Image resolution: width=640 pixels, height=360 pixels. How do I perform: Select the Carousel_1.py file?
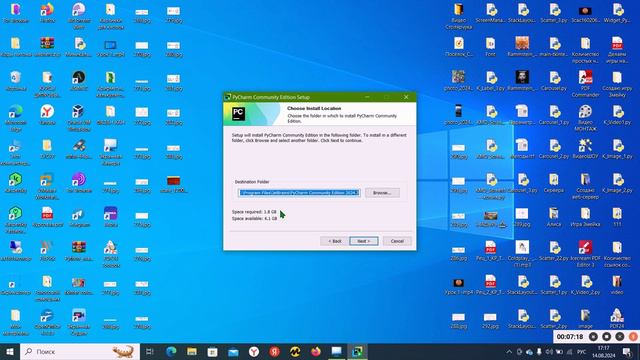point(554,115)
